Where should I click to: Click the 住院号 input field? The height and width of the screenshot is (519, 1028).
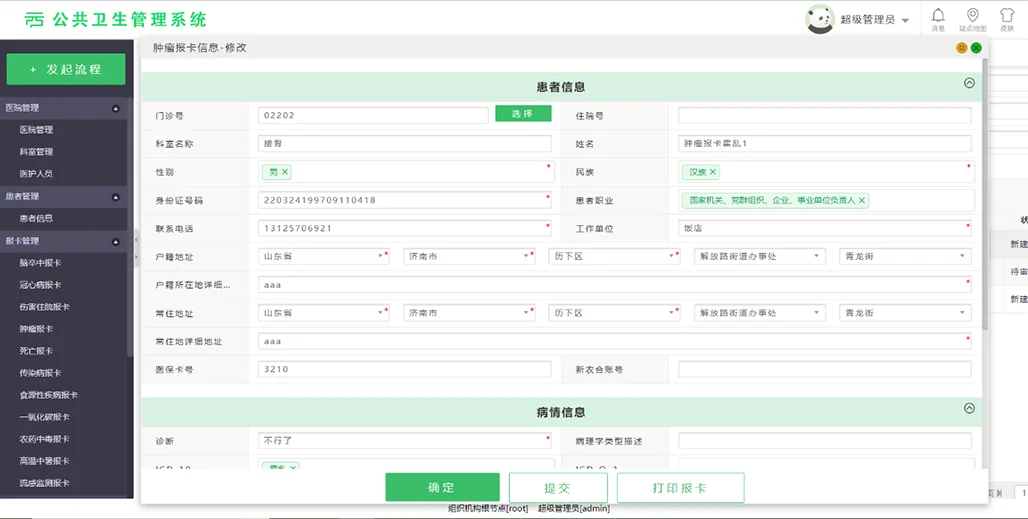pyautogui.click(x=825, y=115)
